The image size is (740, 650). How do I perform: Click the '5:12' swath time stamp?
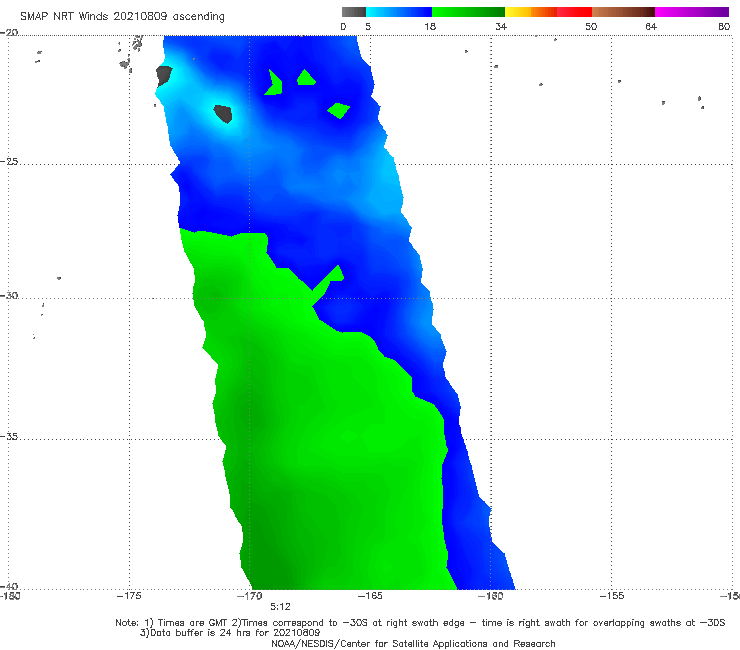(x=280, y=607)
